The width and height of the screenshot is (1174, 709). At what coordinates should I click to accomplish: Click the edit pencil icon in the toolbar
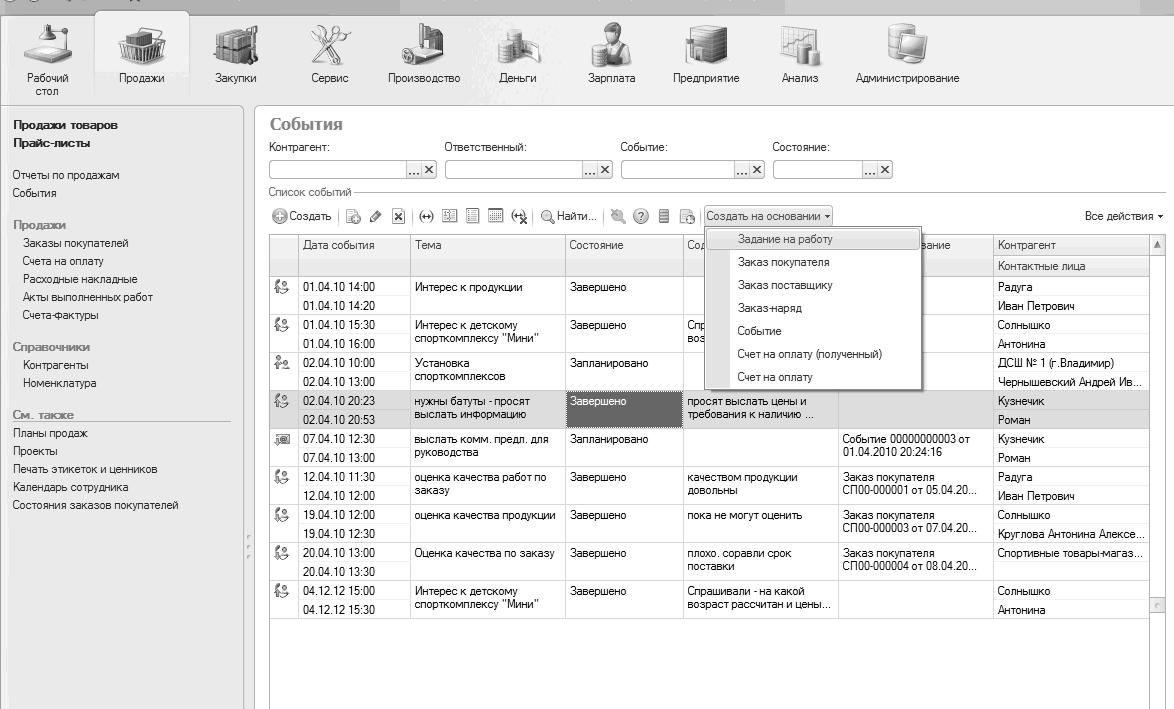(x=376, y=216)
